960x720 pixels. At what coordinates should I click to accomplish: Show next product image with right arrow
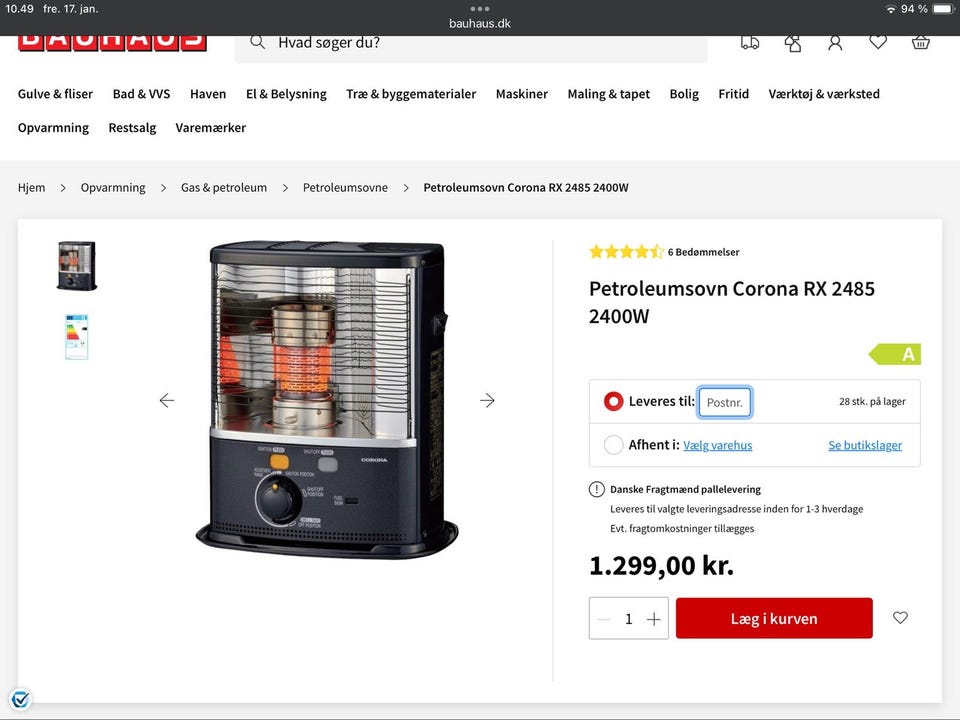[487, 400]
